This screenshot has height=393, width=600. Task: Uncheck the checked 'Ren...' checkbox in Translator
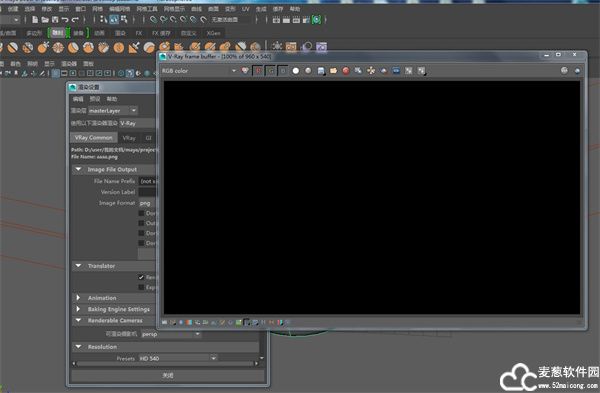pyautogui.click(x=141, y=277)
